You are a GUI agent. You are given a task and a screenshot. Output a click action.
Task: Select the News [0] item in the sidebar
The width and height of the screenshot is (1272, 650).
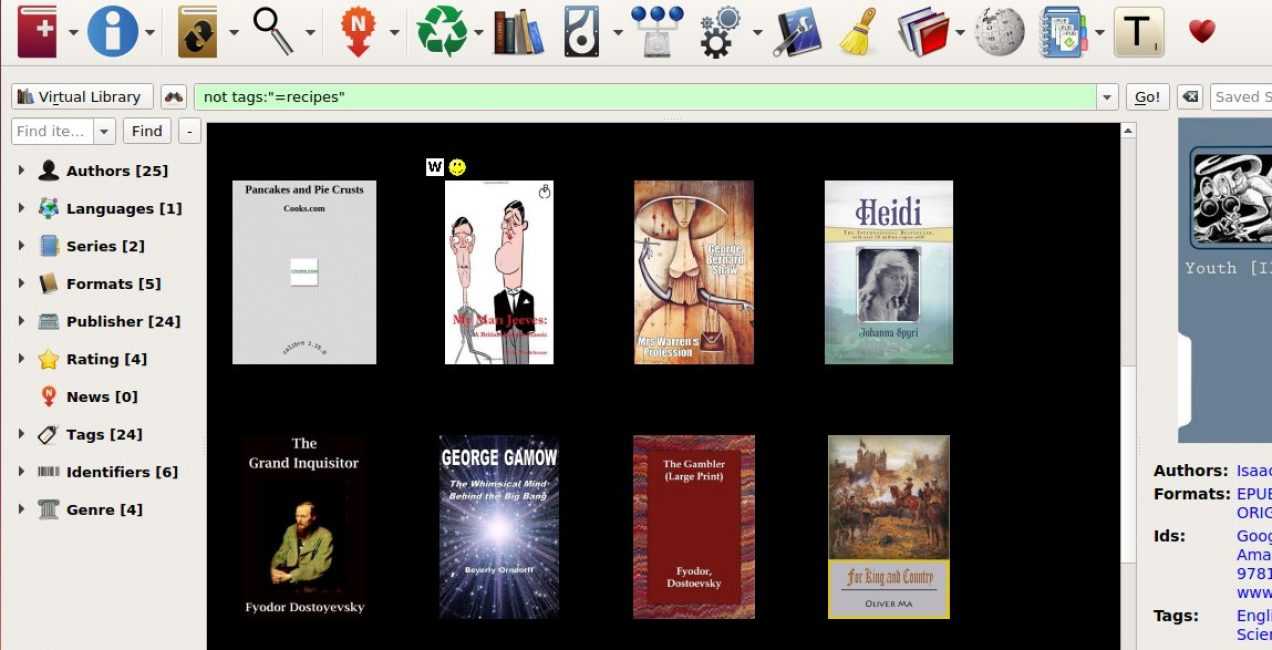(101, 397)
